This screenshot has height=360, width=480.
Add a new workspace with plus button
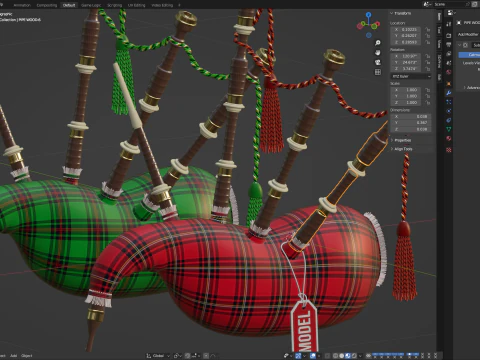click(179, 5)
